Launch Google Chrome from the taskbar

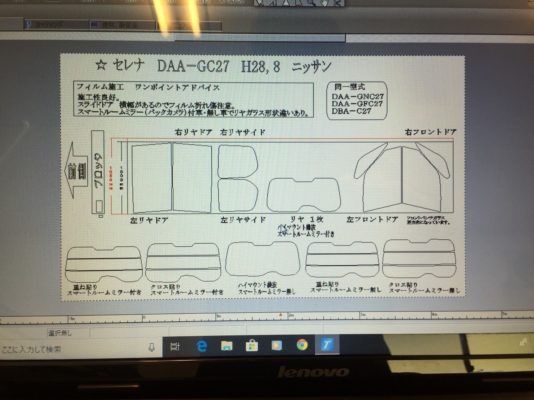[x=302, y=345]
